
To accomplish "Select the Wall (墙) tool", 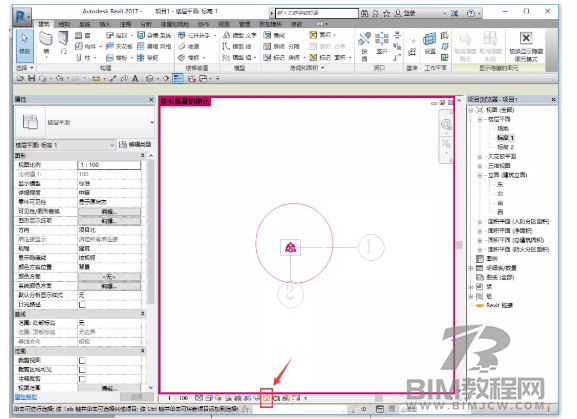I will pos(46,43).
